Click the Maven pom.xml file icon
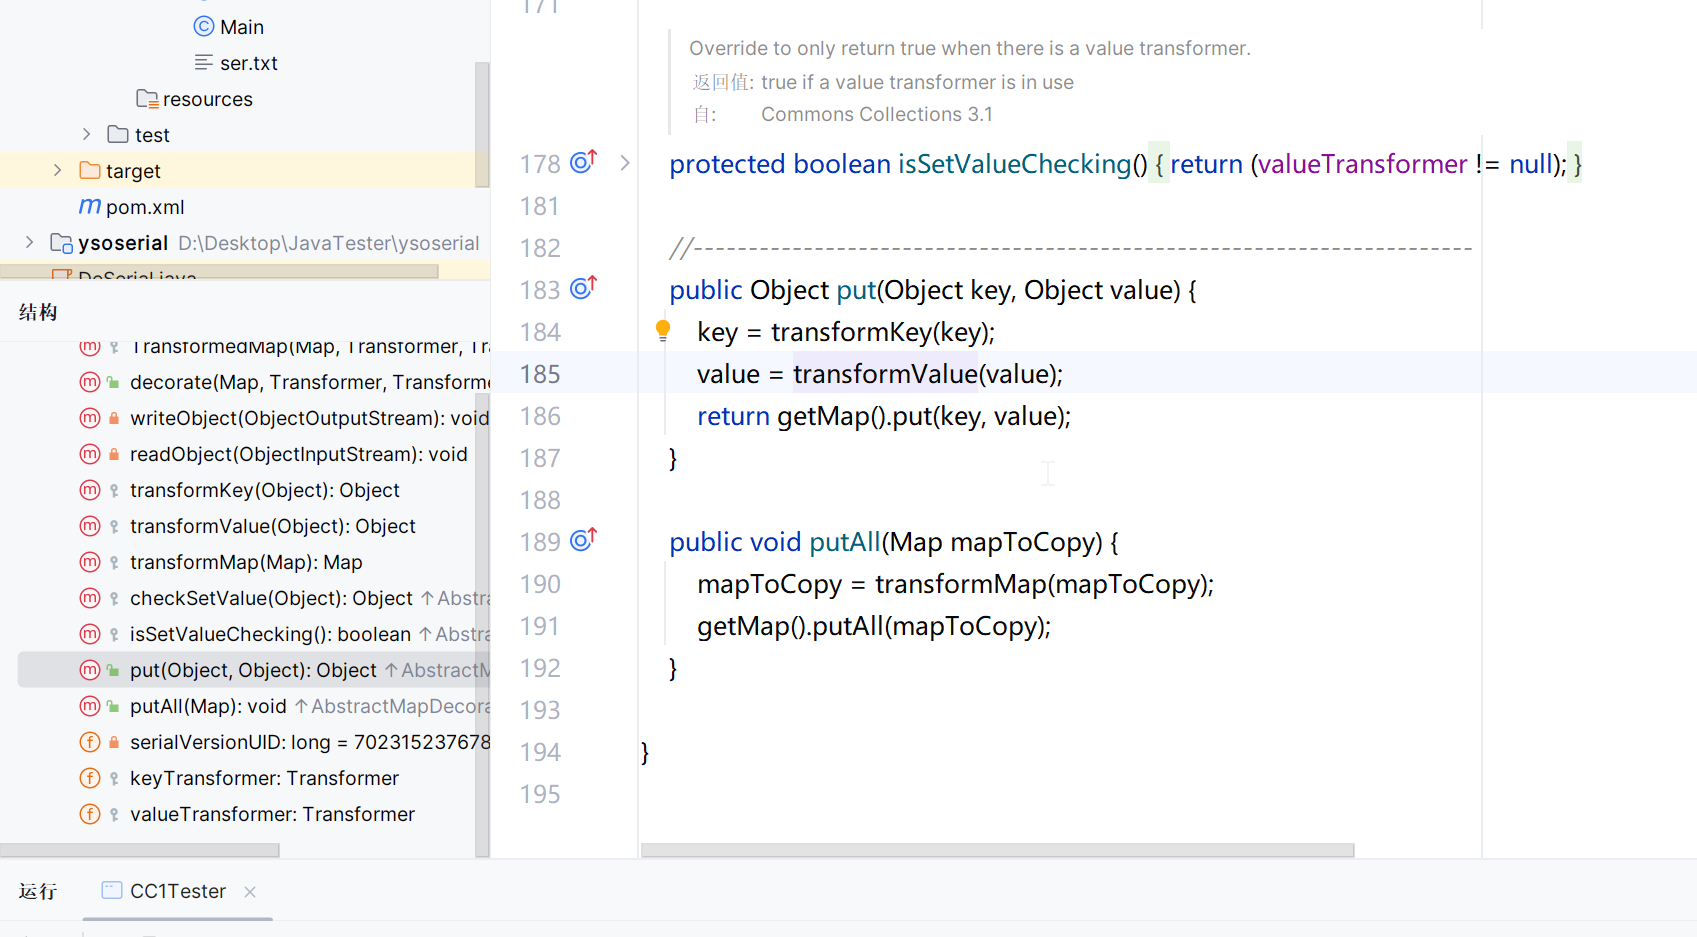 (x=90, y=206)
